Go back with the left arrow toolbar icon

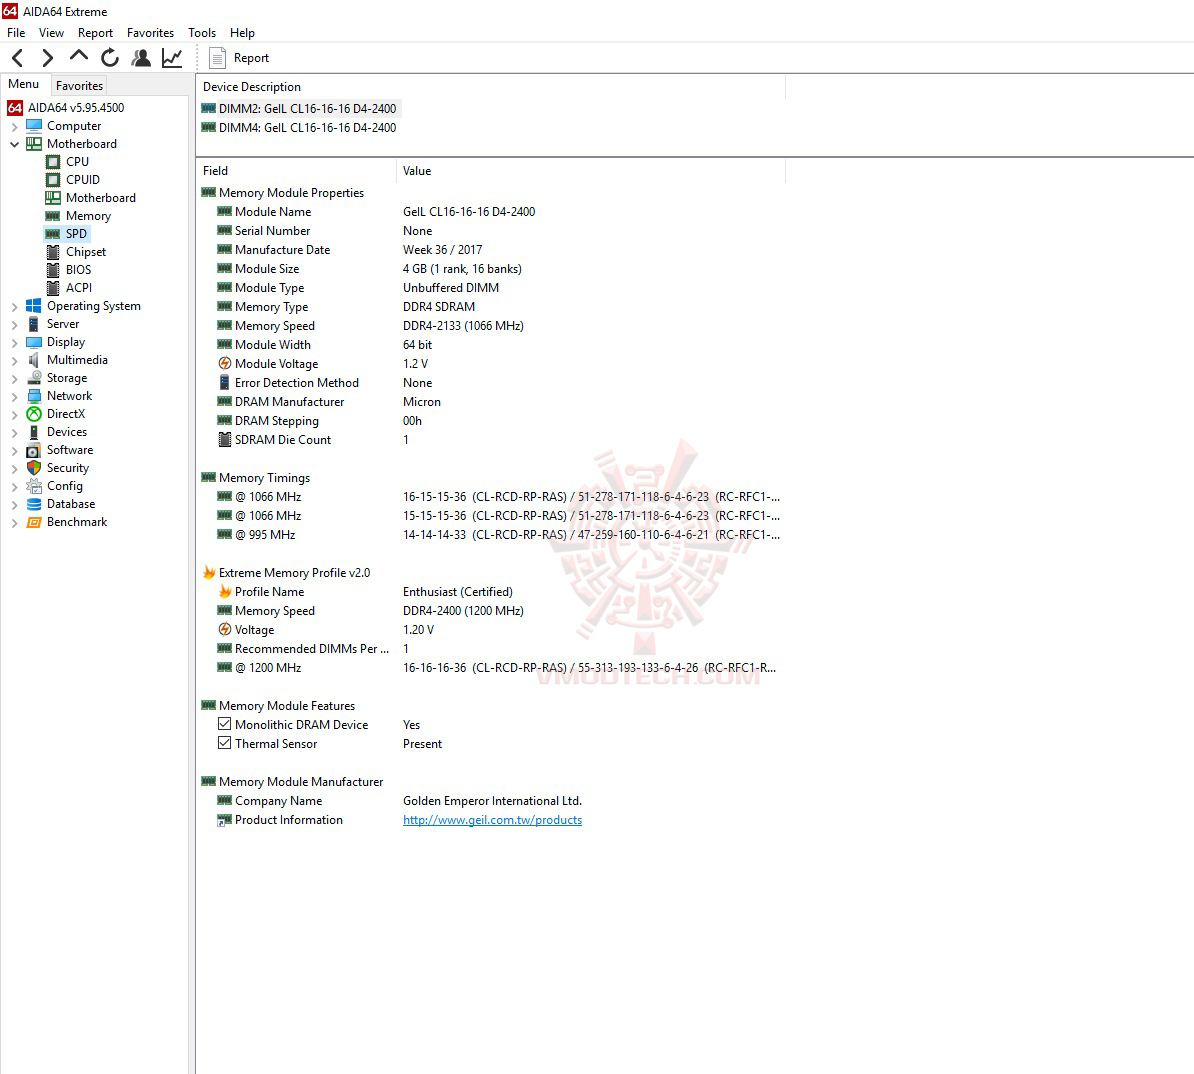tap(18, 58)
